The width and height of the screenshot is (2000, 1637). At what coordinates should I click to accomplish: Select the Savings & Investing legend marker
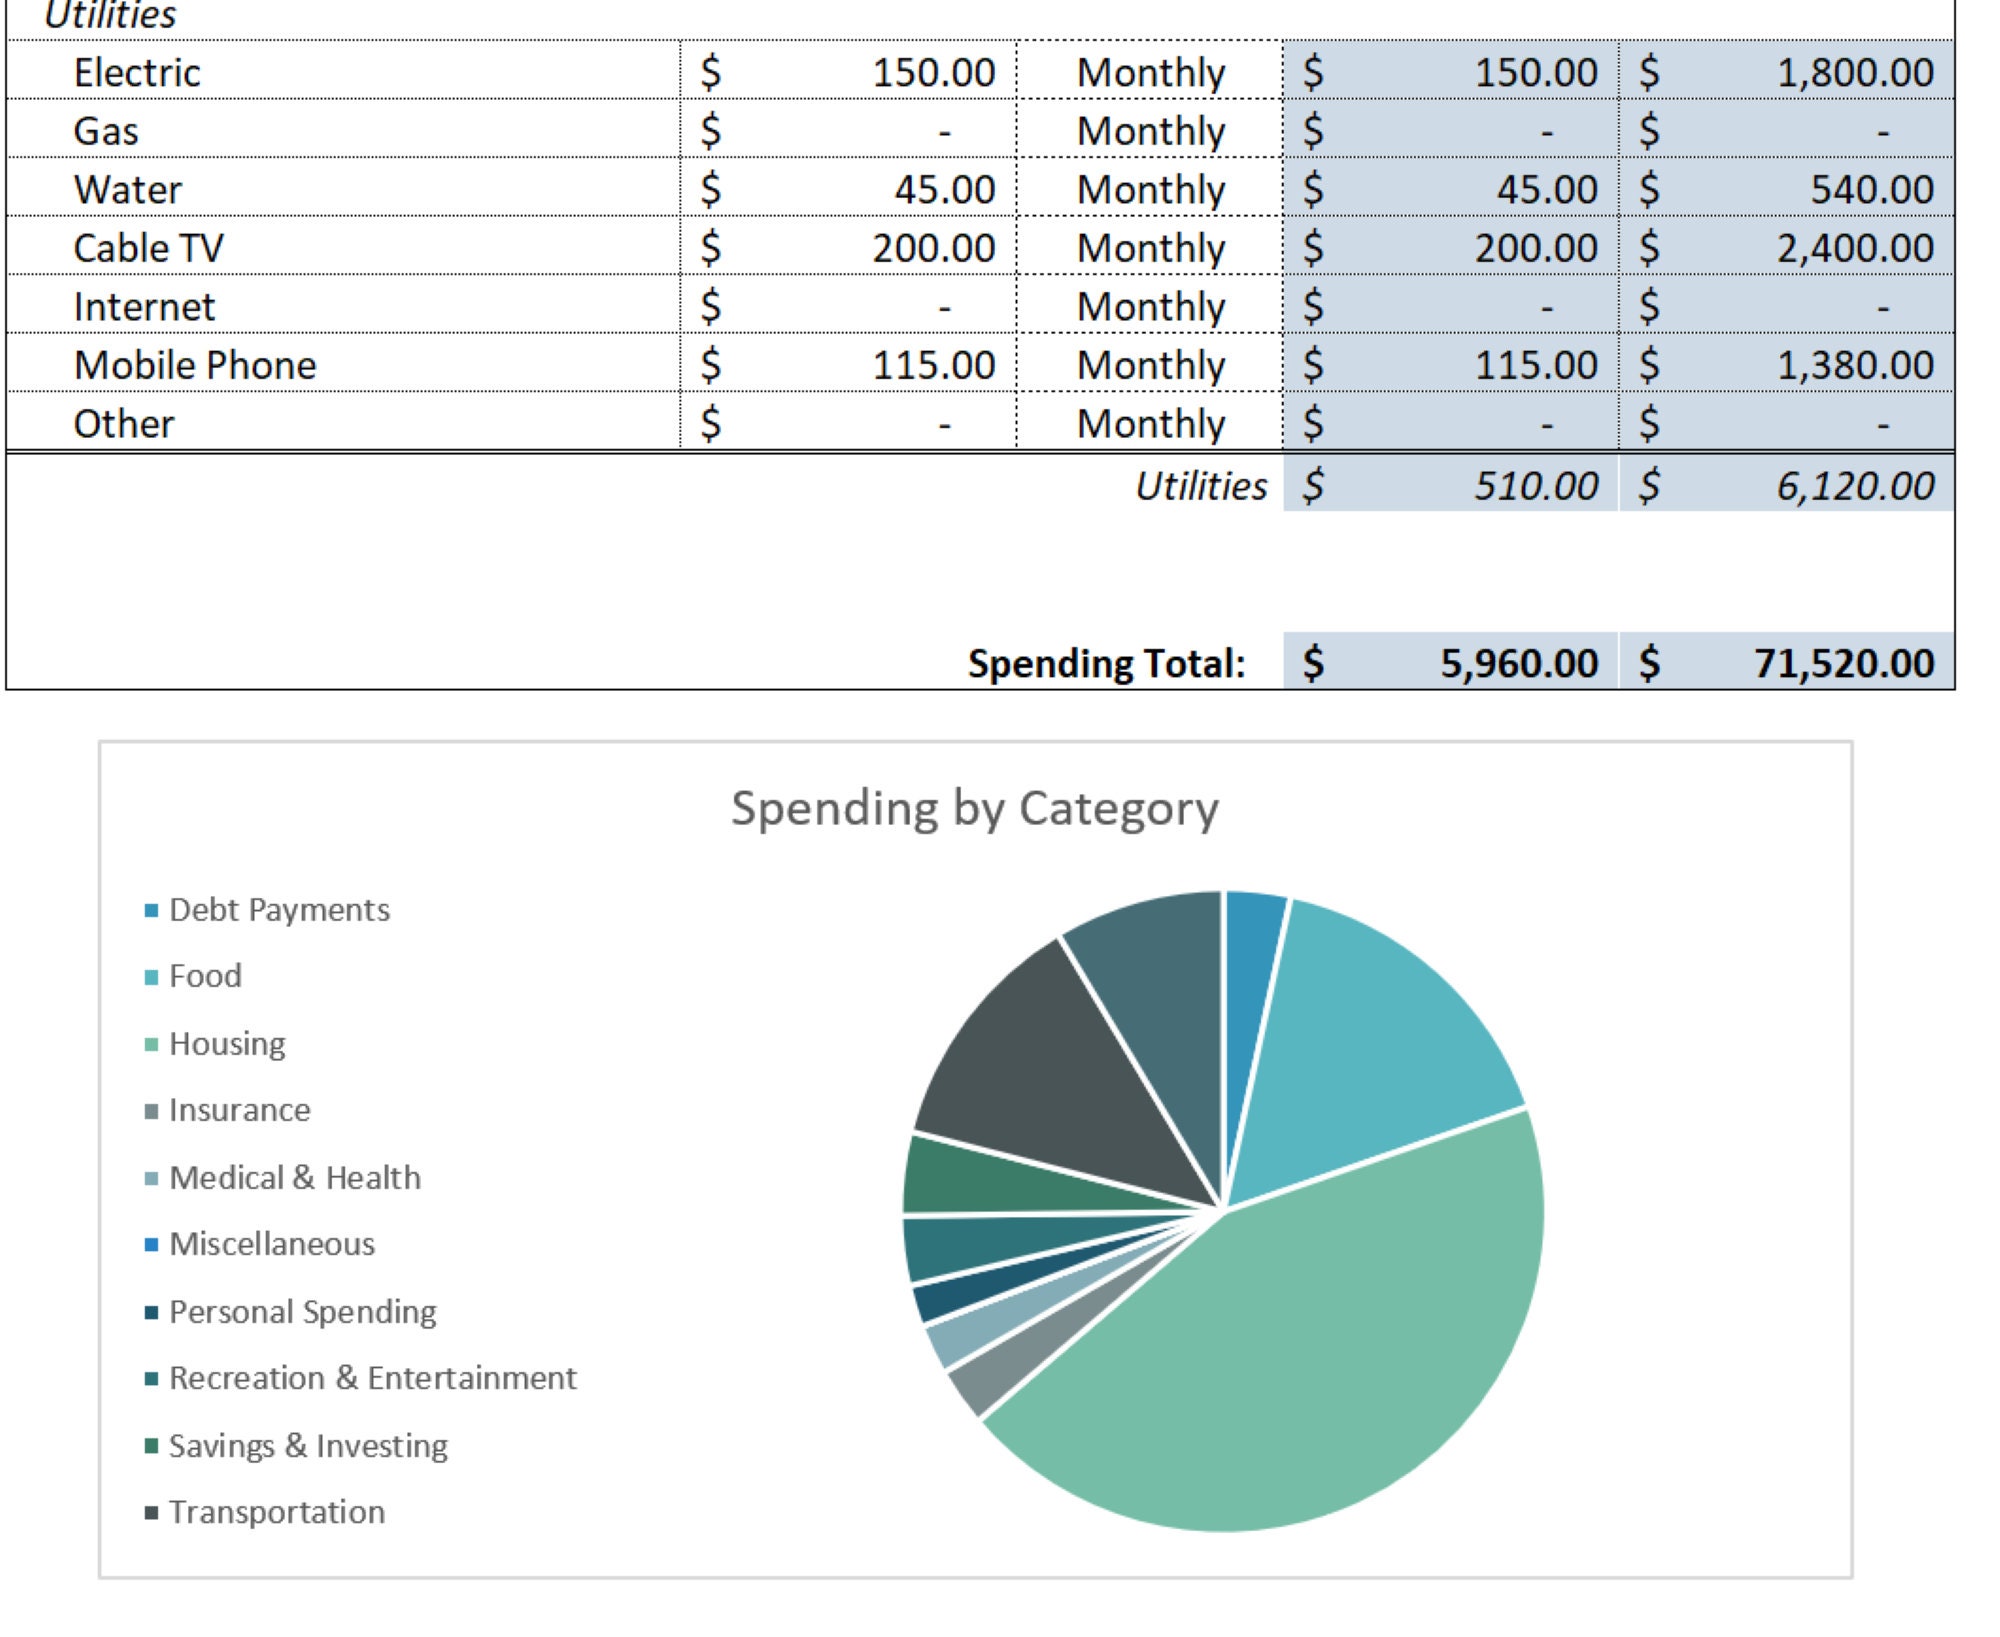point(152,1447)
